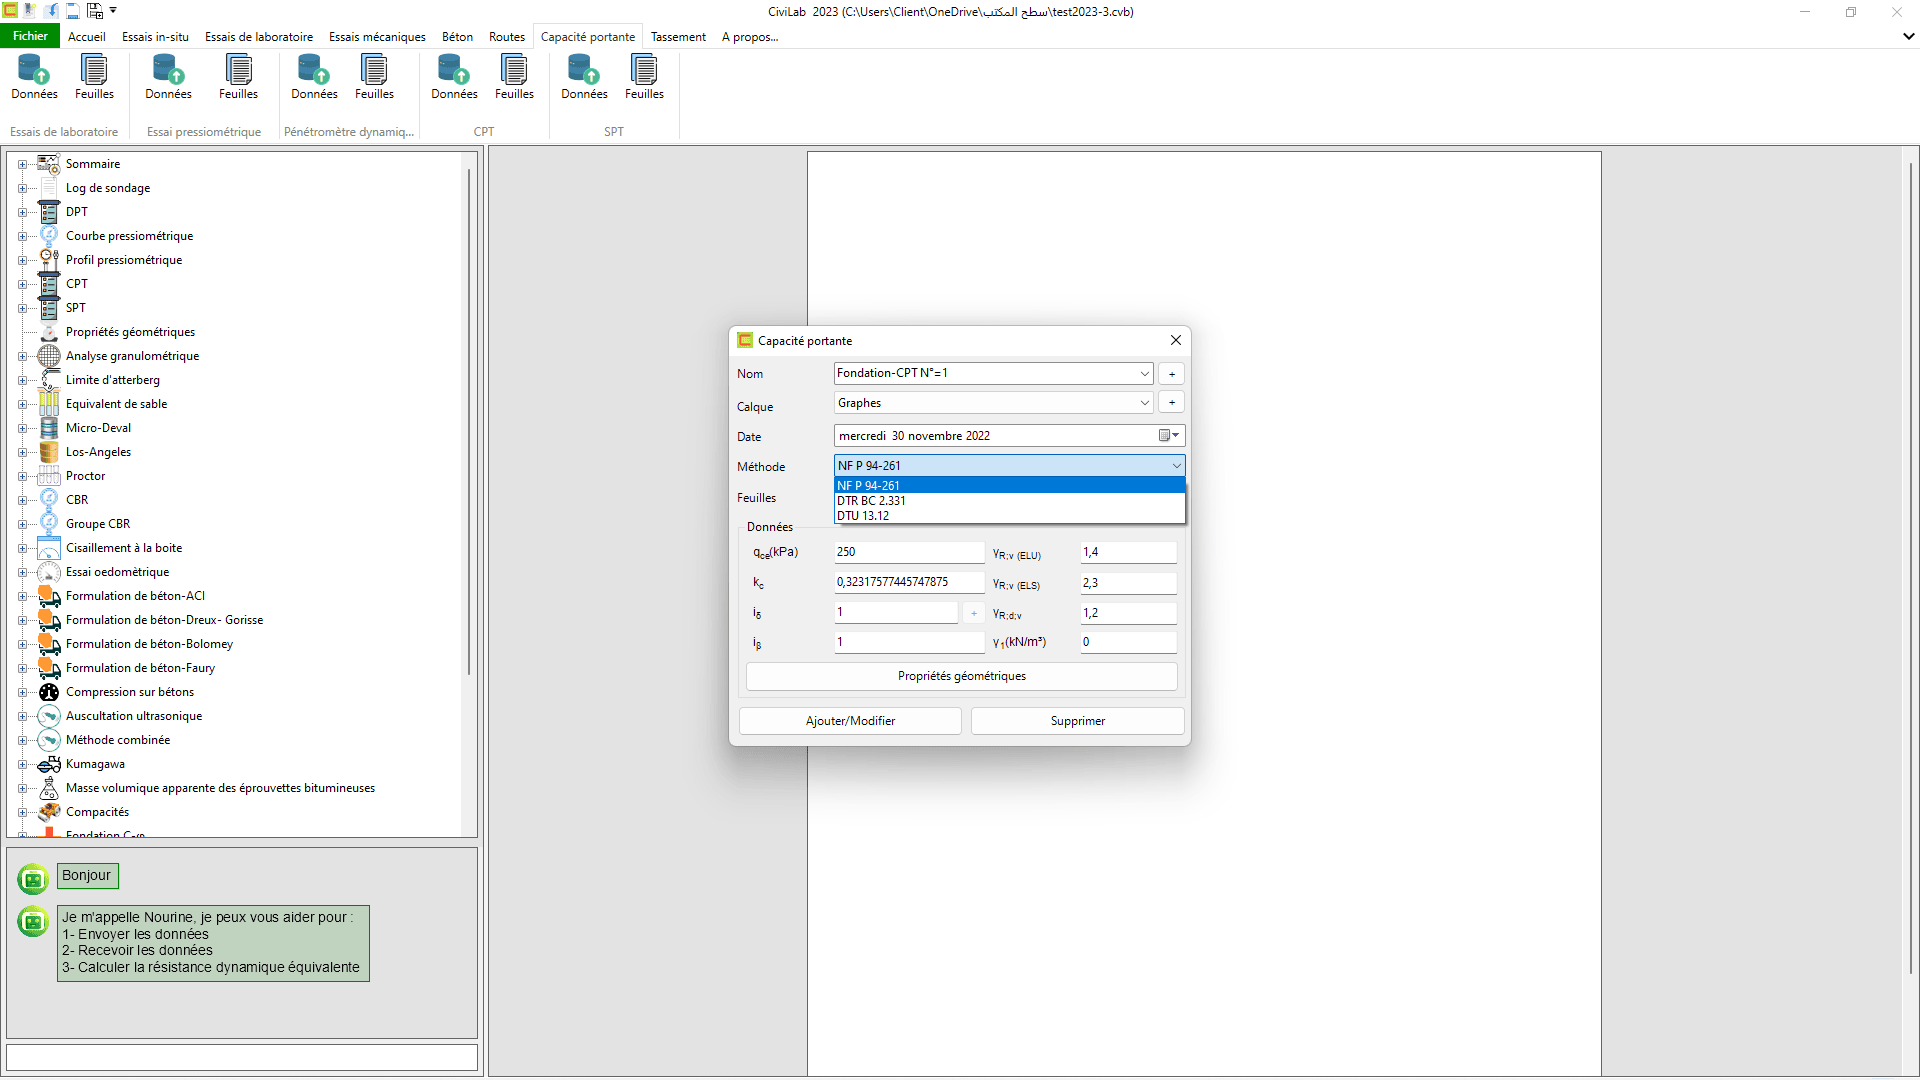Viewport: 1920px width, 1080px height.
Task: Open Données for Essai pressiométrique
Action: pyautogui.click(x=168, y=77)
